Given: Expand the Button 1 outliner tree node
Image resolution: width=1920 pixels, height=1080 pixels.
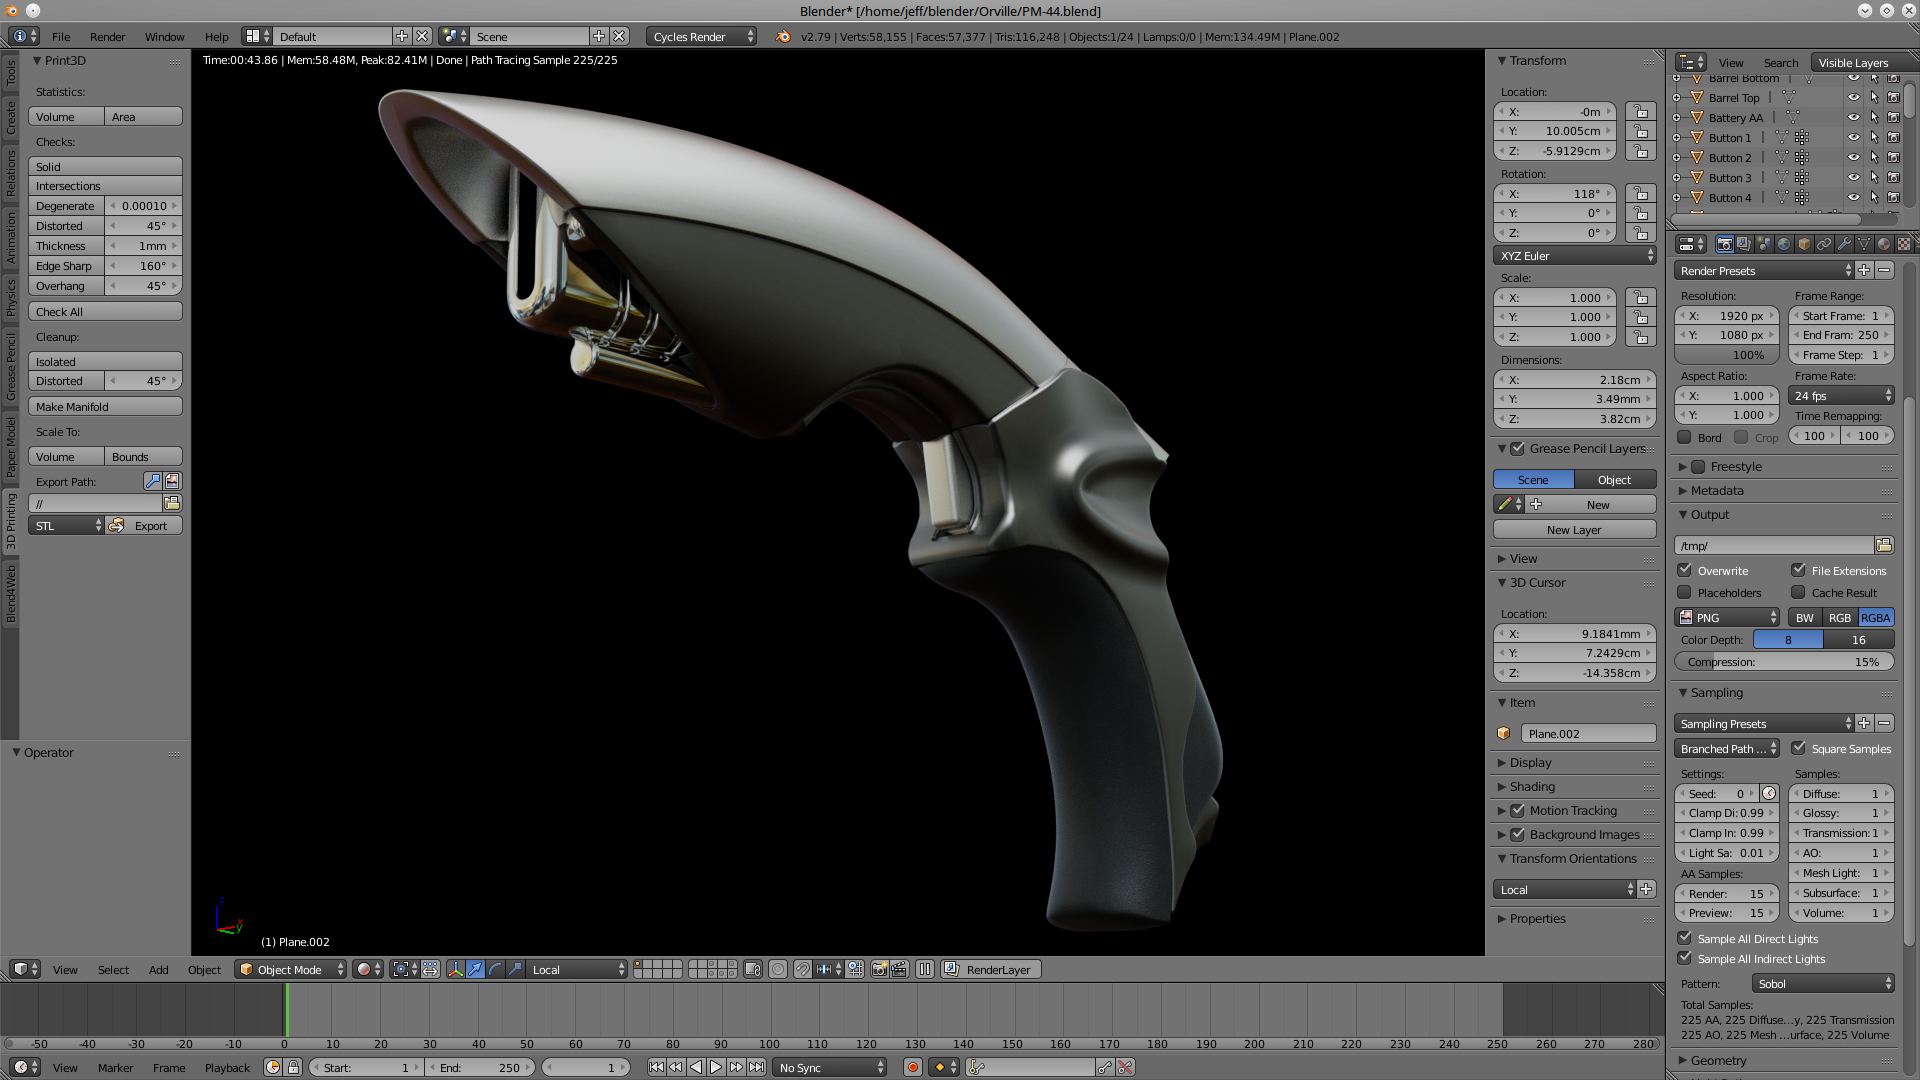Looking at the screenshot, I should point(1677,138).
